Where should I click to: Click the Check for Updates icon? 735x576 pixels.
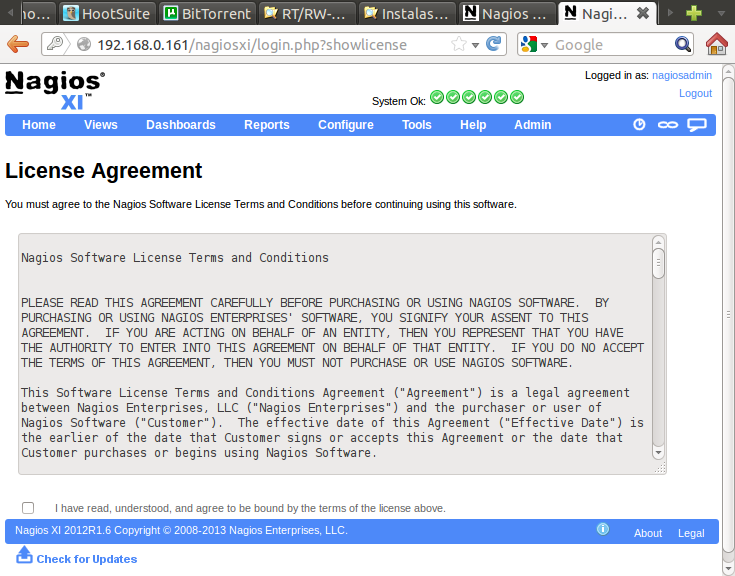coord(24,555)
